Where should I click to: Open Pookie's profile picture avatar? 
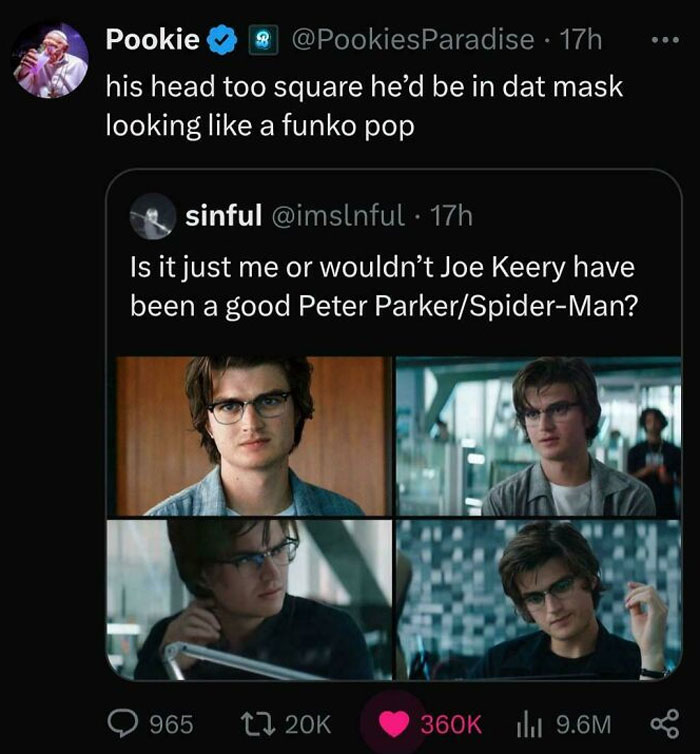point(50,60)
